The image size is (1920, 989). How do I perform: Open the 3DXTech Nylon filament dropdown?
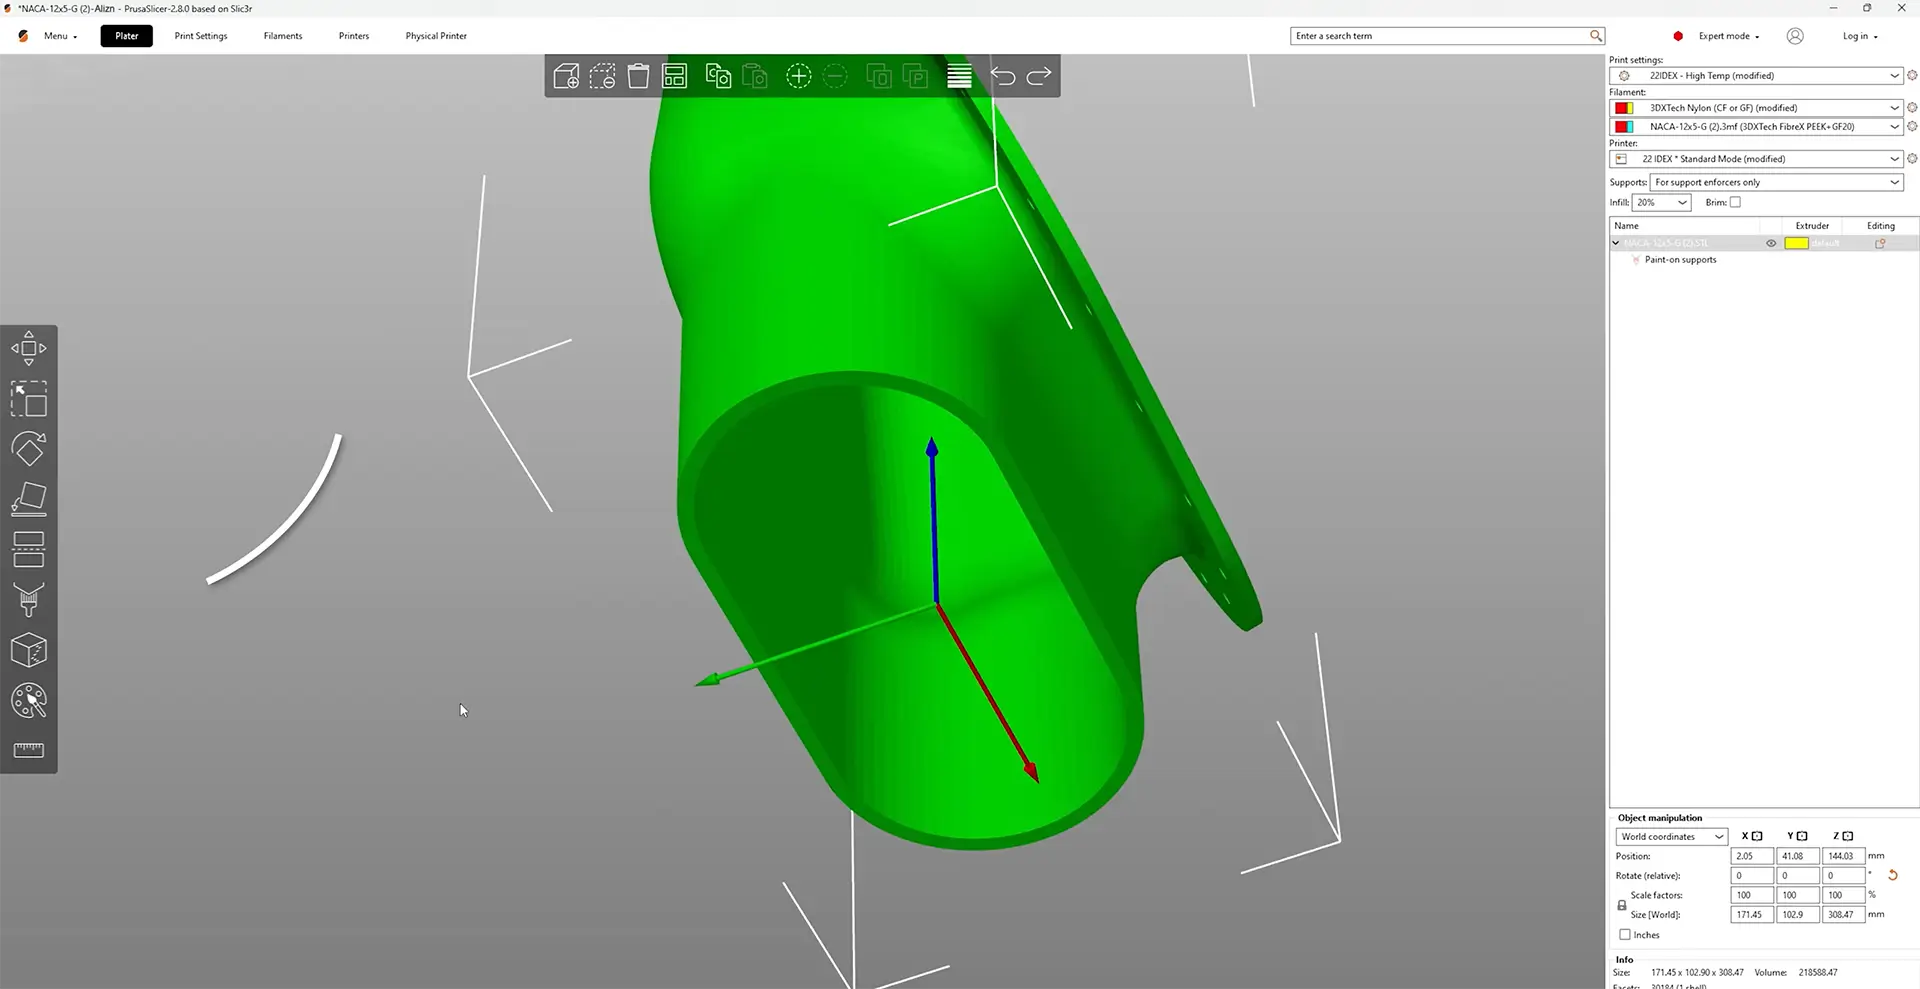click(1755, 108)
